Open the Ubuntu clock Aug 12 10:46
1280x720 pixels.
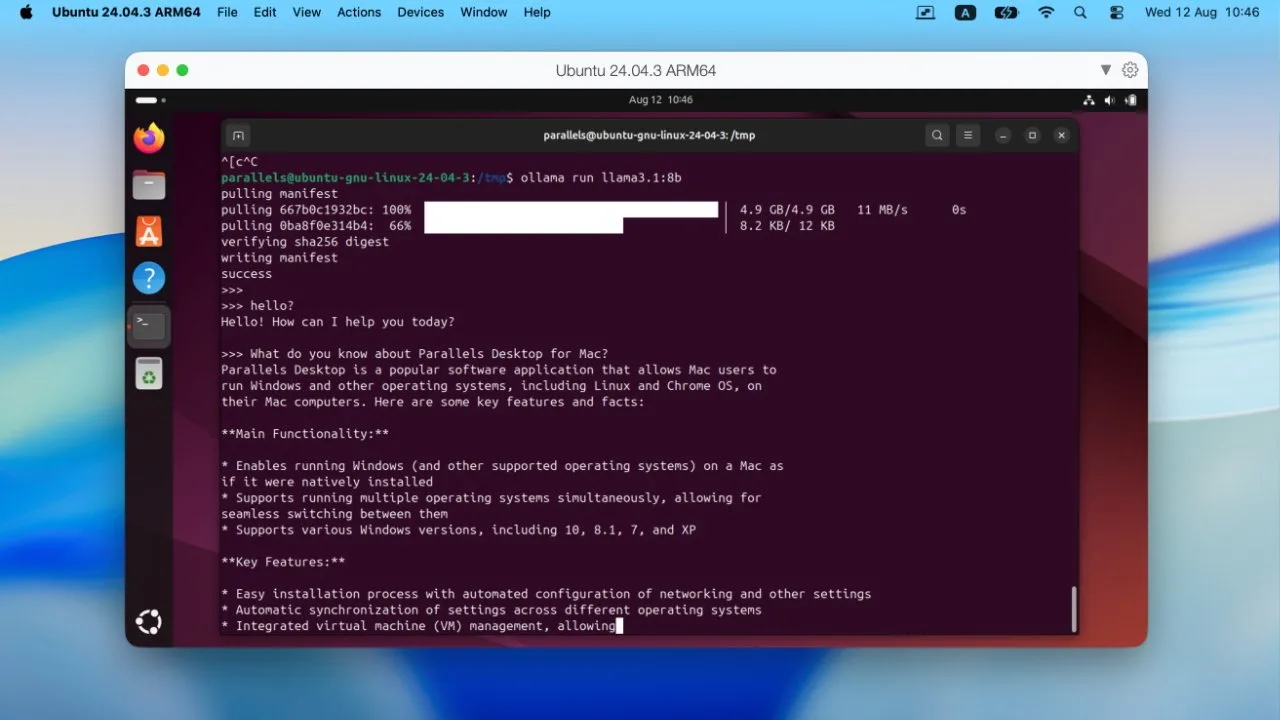pos(660,100)
